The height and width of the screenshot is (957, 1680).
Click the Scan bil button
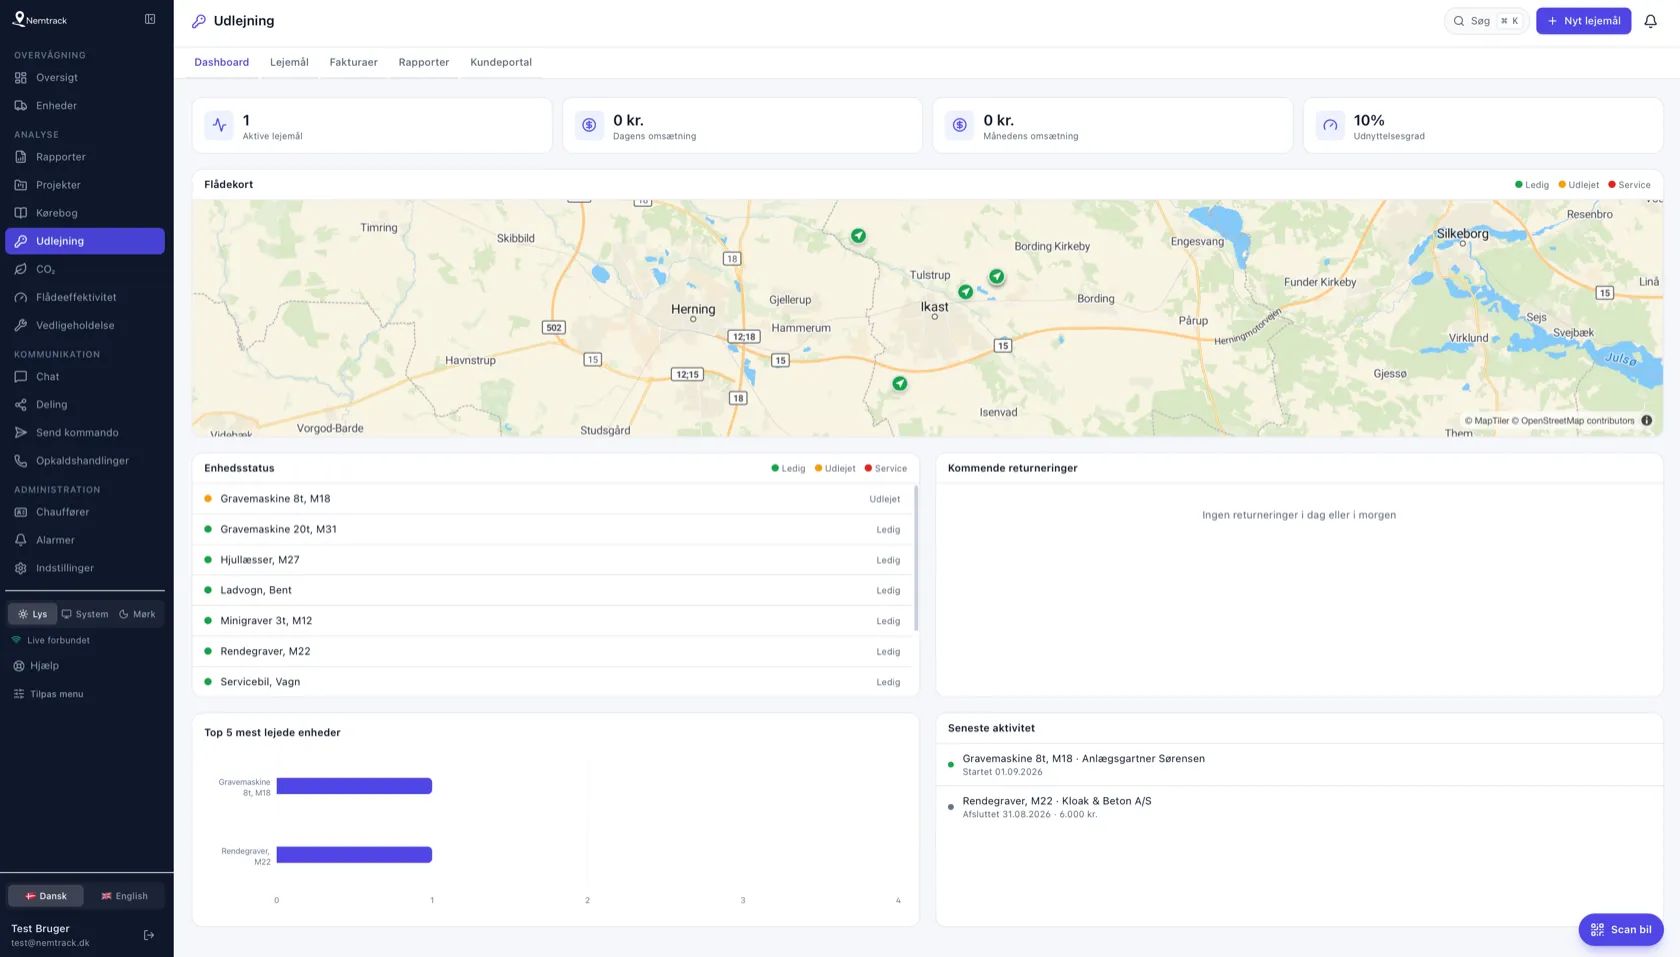click(x=1621, y=930)
